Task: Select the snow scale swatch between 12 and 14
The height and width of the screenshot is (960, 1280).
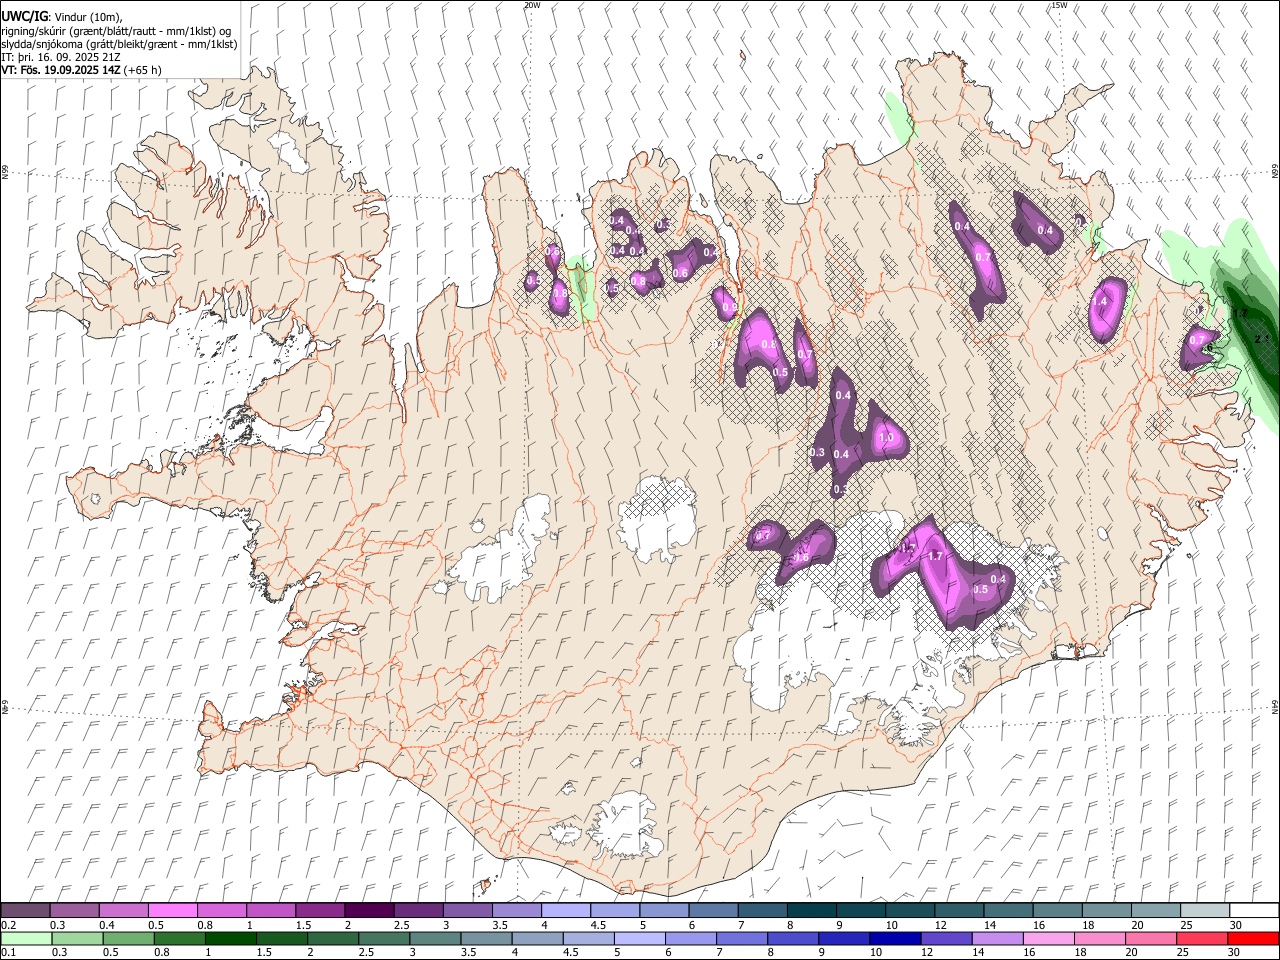Action: (957, 910)
